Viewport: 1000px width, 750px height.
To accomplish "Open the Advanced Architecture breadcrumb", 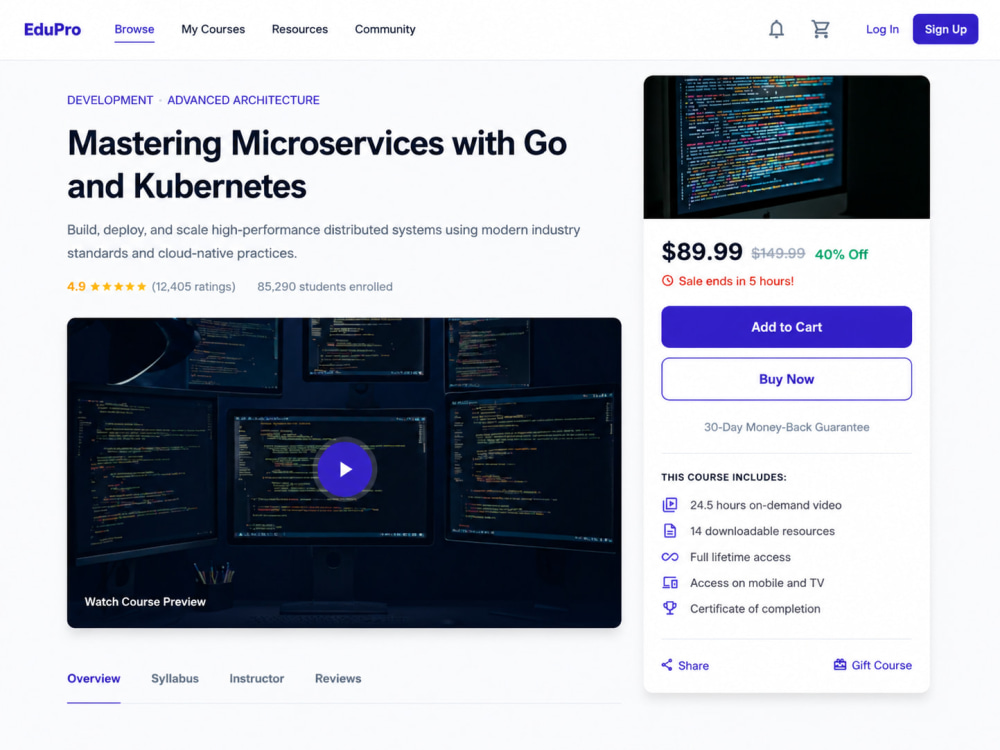I will (243, 100).
